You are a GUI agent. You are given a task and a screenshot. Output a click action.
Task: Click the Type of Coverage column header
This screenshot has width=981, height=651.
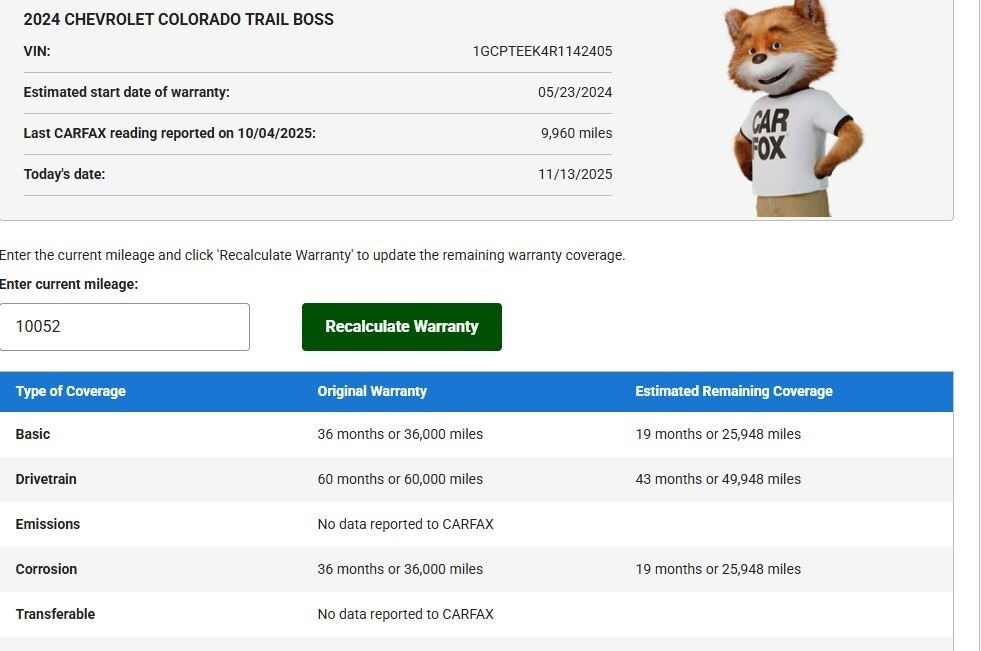70,391
